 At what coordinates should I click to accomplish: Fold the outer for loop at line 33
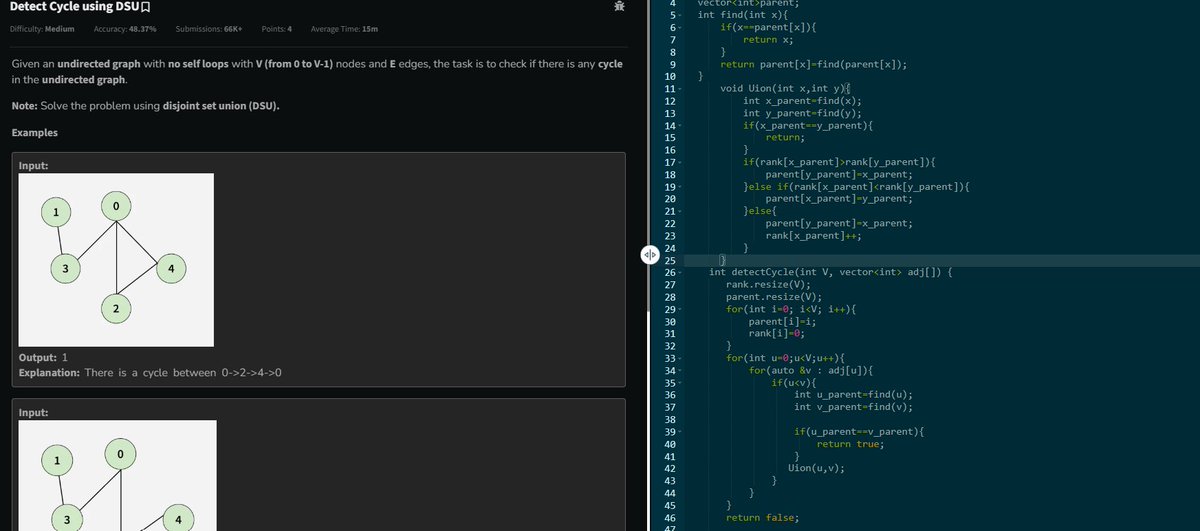[680, 358]
